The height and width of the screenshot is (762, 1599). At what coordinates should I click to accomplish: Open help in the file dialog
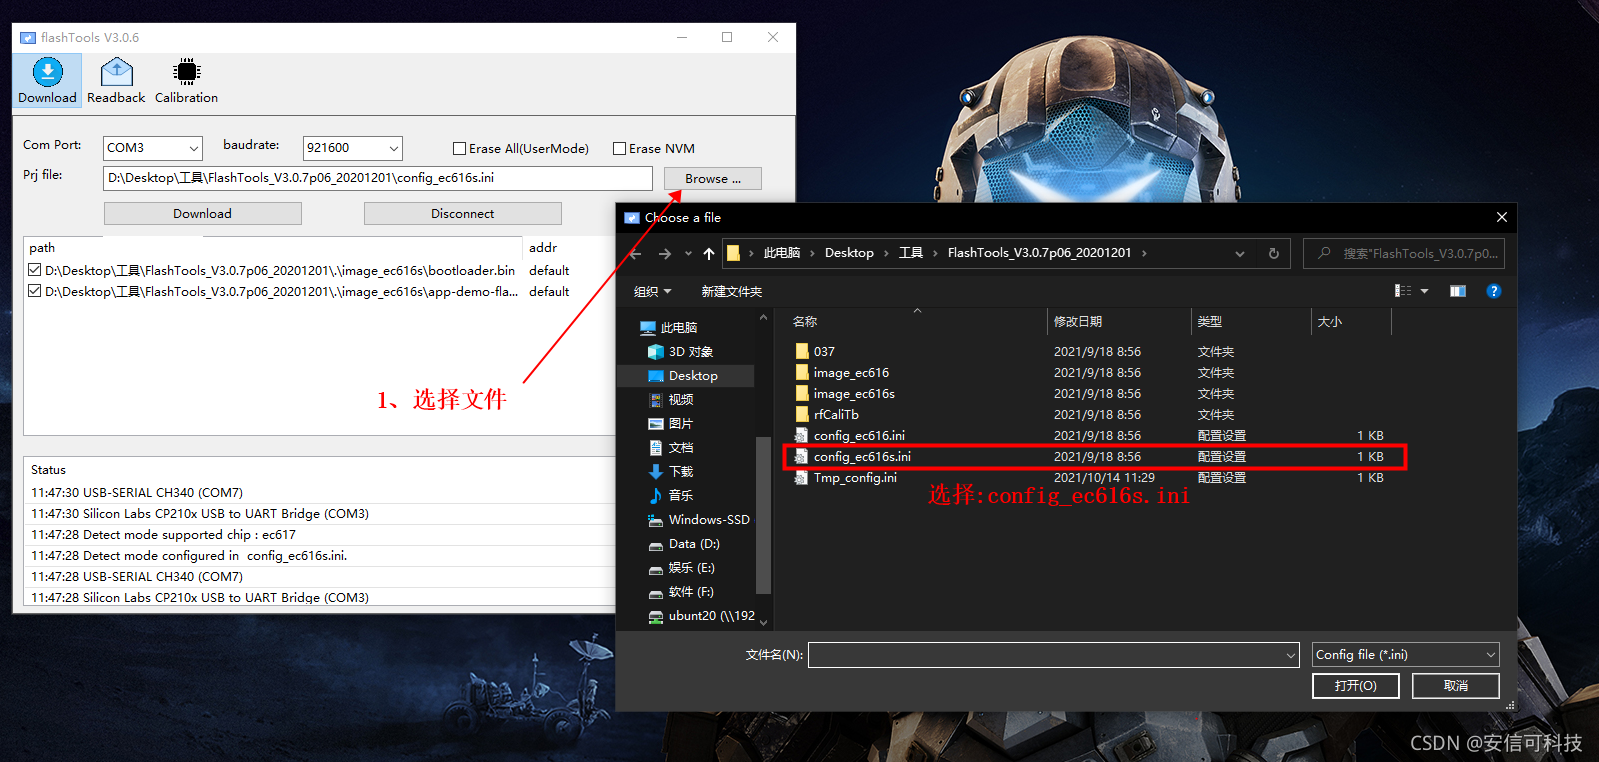tap(1494, 291)
